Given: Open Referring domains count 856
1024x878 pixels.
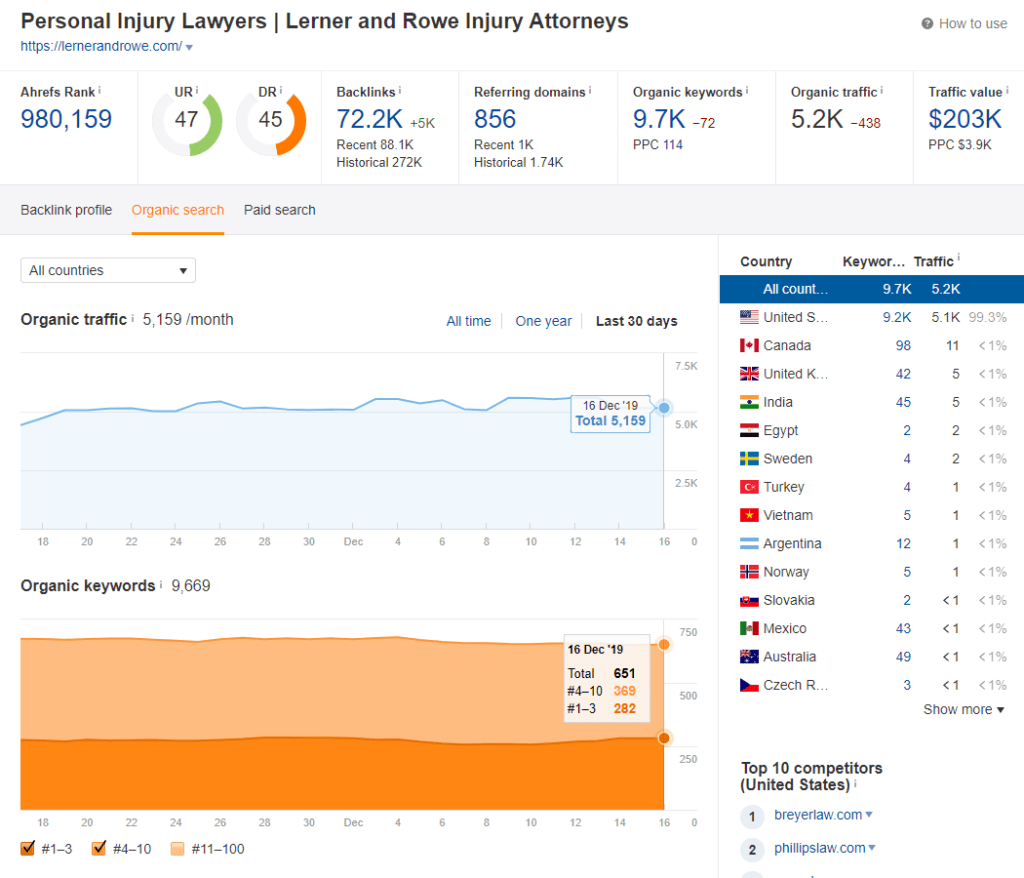Looking at the screenshot, I should coord(495,119).
